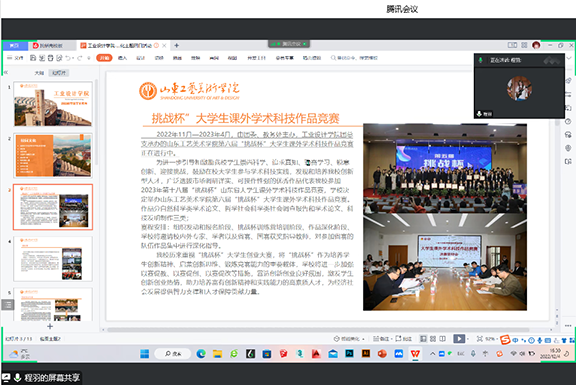Switch to the 大纲 outline tab
576x385 pixels.
tap(39, 73)
